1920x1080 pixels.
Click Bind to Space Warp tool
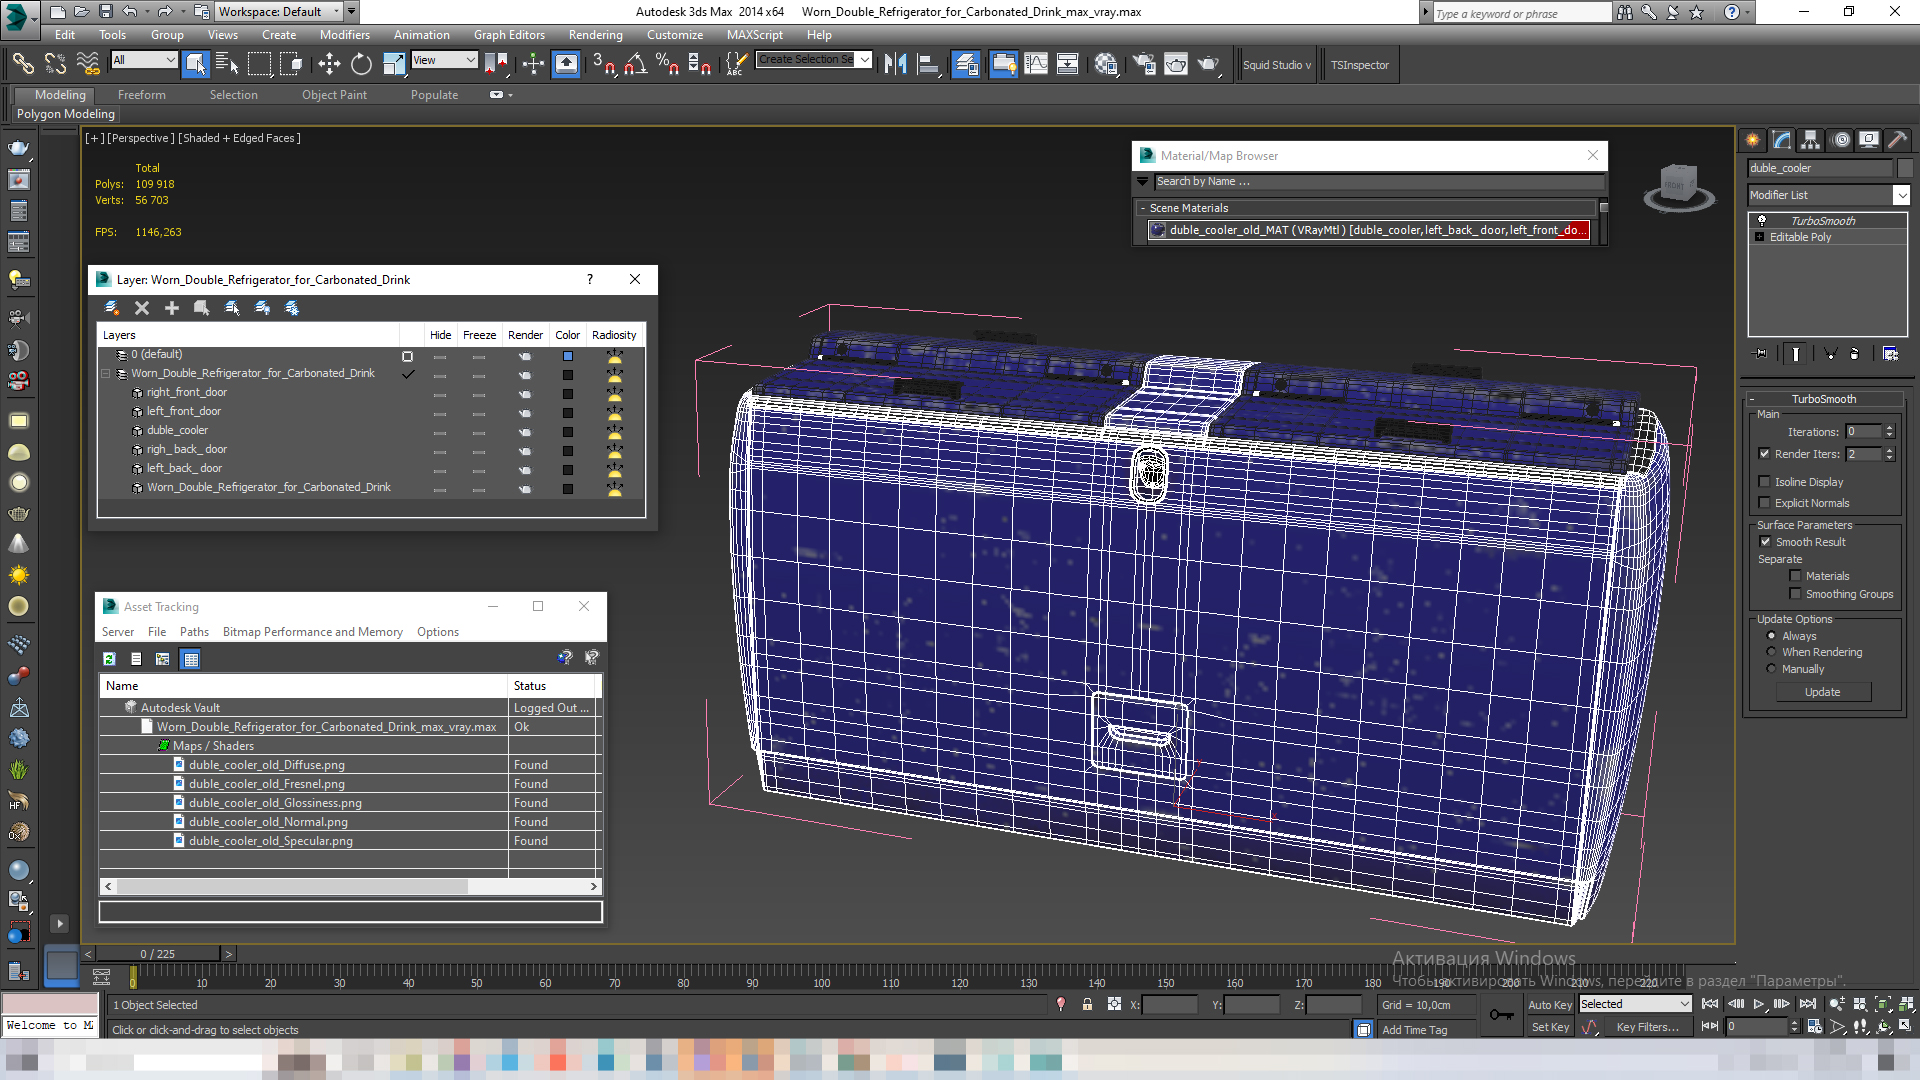click(x=88, y=64)
